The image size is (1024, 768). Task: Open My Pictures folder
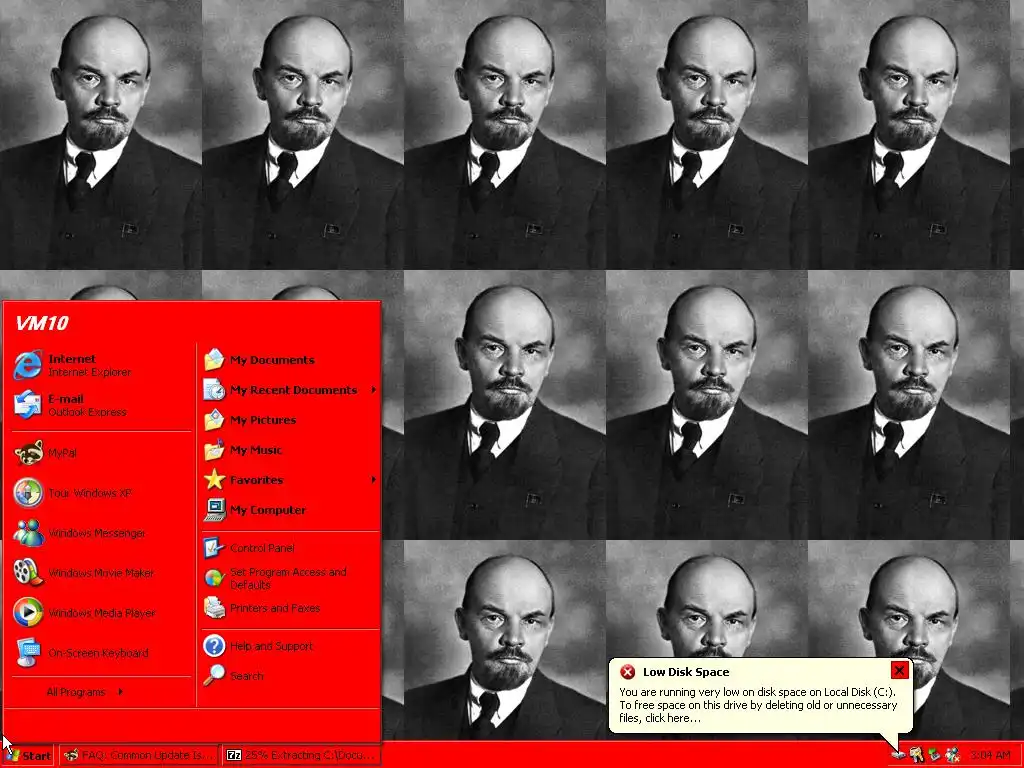290,420
